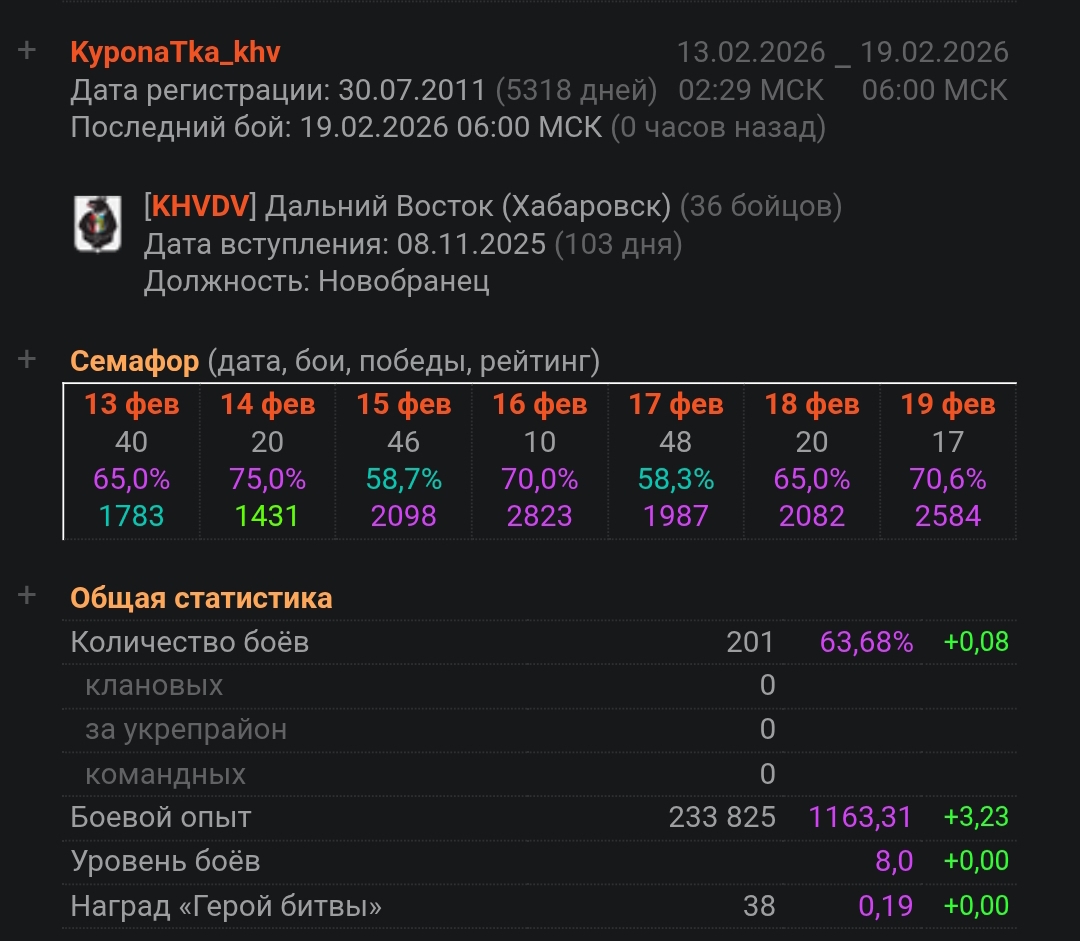Click the Уровень боёв row label
The height and width of the screenshot is (941, 1080).
pyautogui.click(x=165, y=861)
